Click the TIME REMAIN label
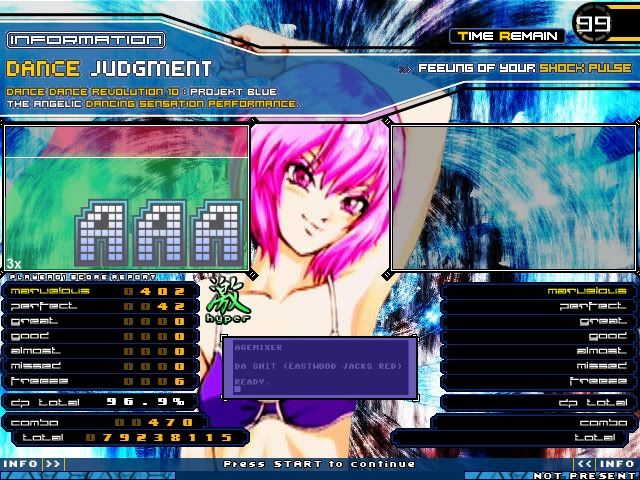Viewport: 640px width, 480px height. [x=507, y=36]
